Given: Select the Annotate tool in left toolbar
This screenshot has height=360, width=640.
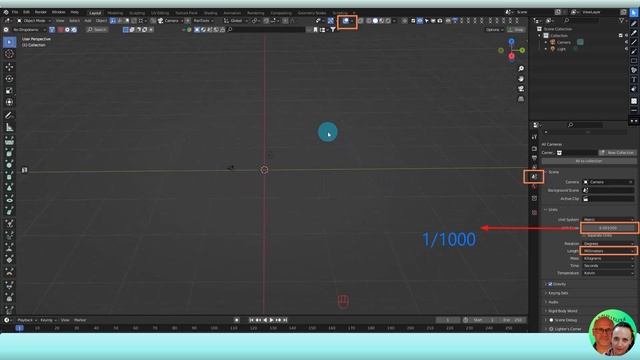Looking at the screenshot, I should (9, 116).
